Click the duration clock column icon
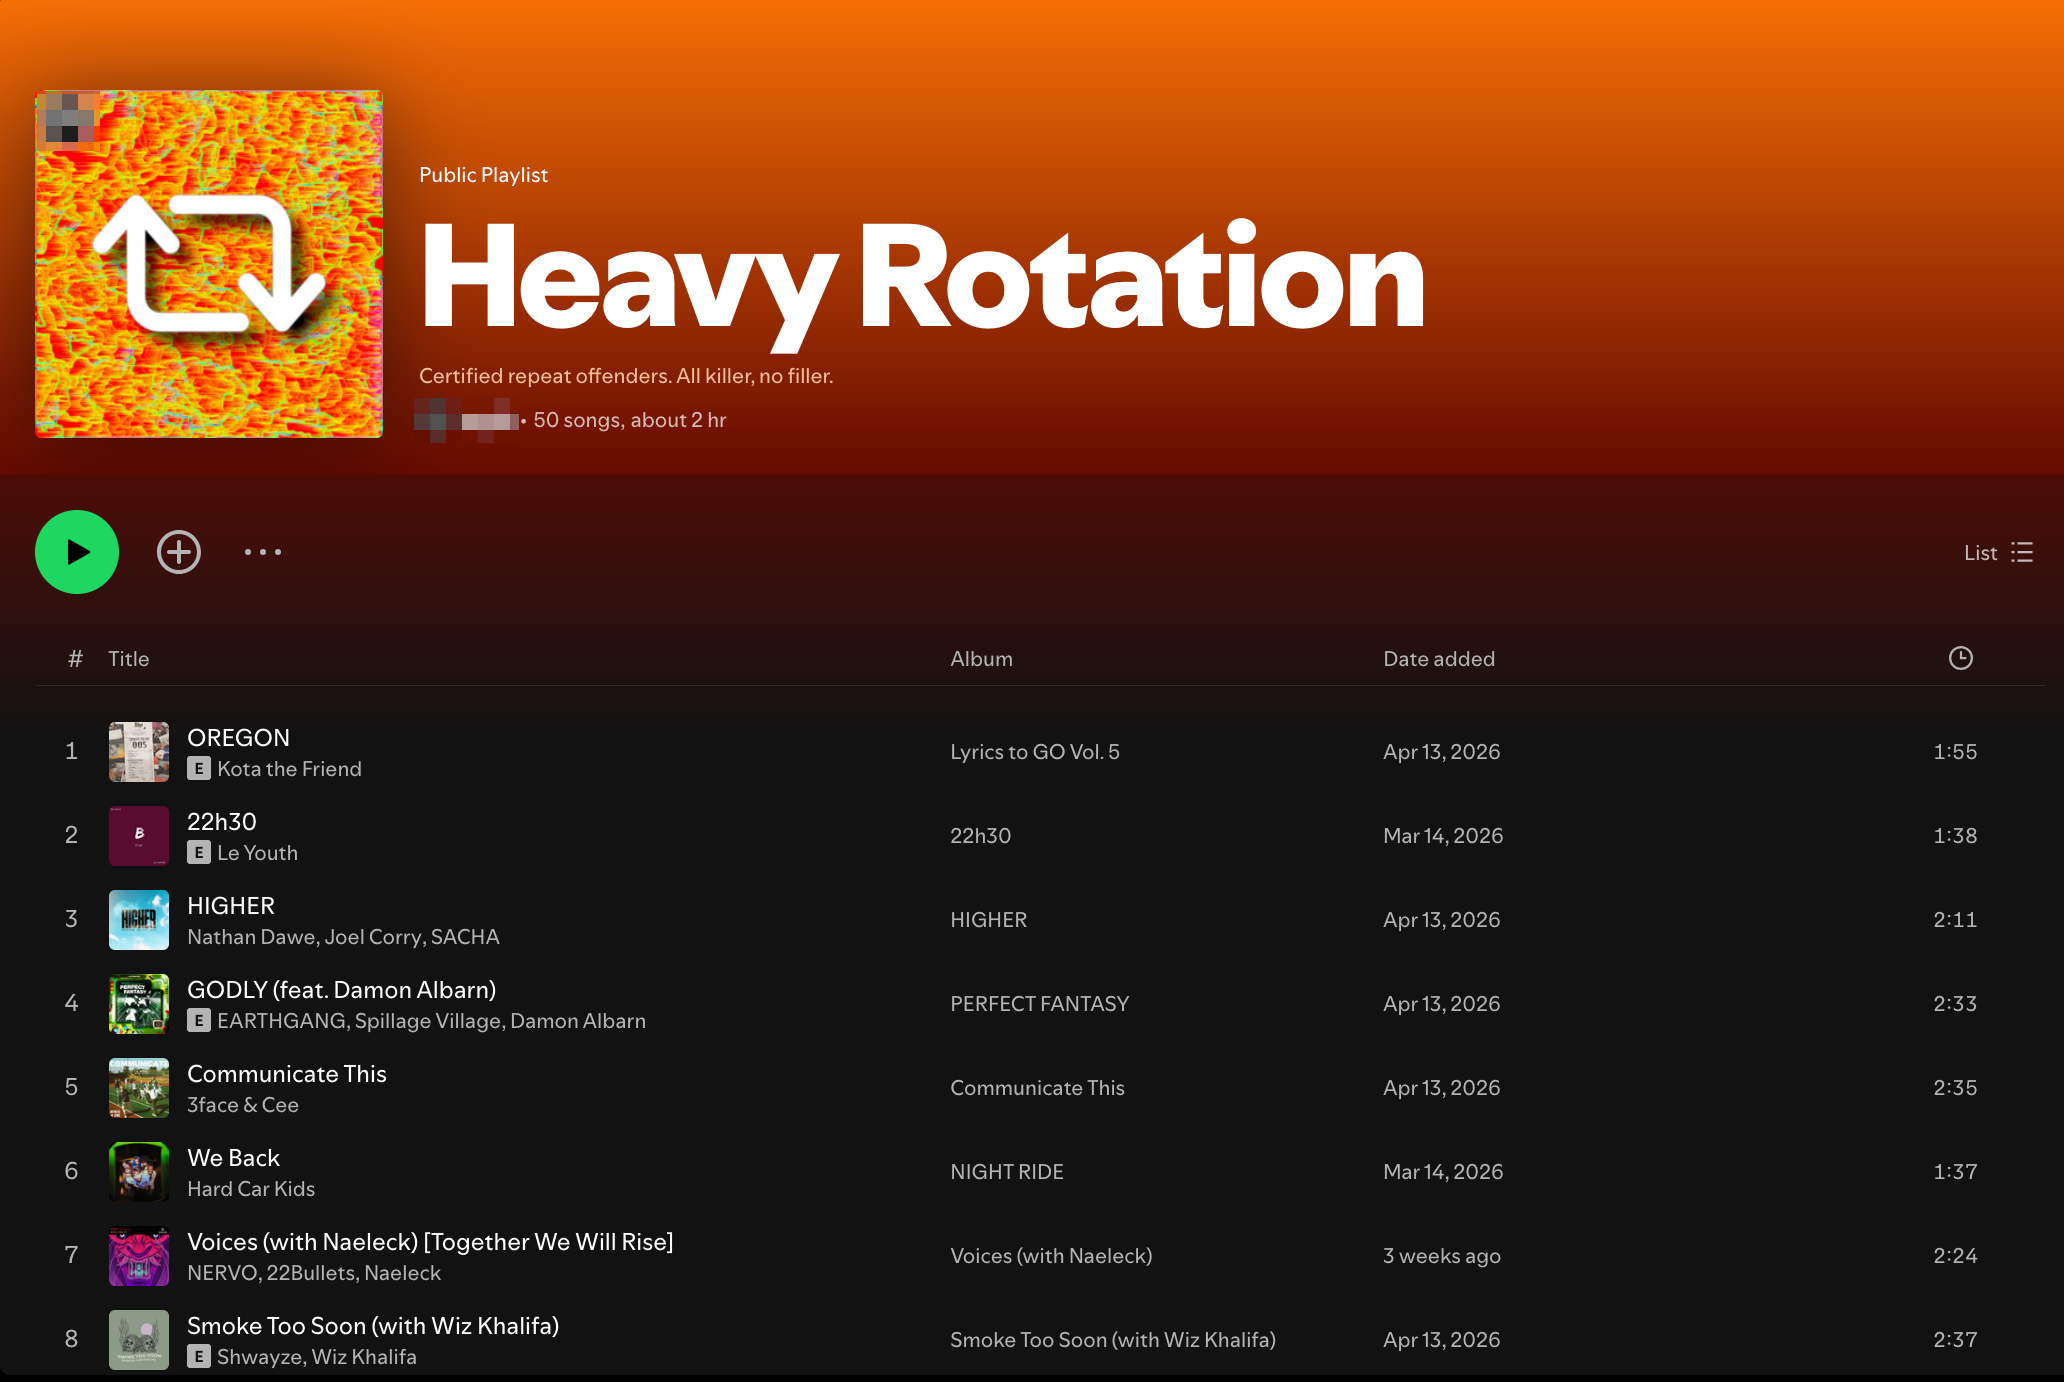The width and height of the screenshot is (2064, 1382). pyautogui.click(x=1961, y=658)
